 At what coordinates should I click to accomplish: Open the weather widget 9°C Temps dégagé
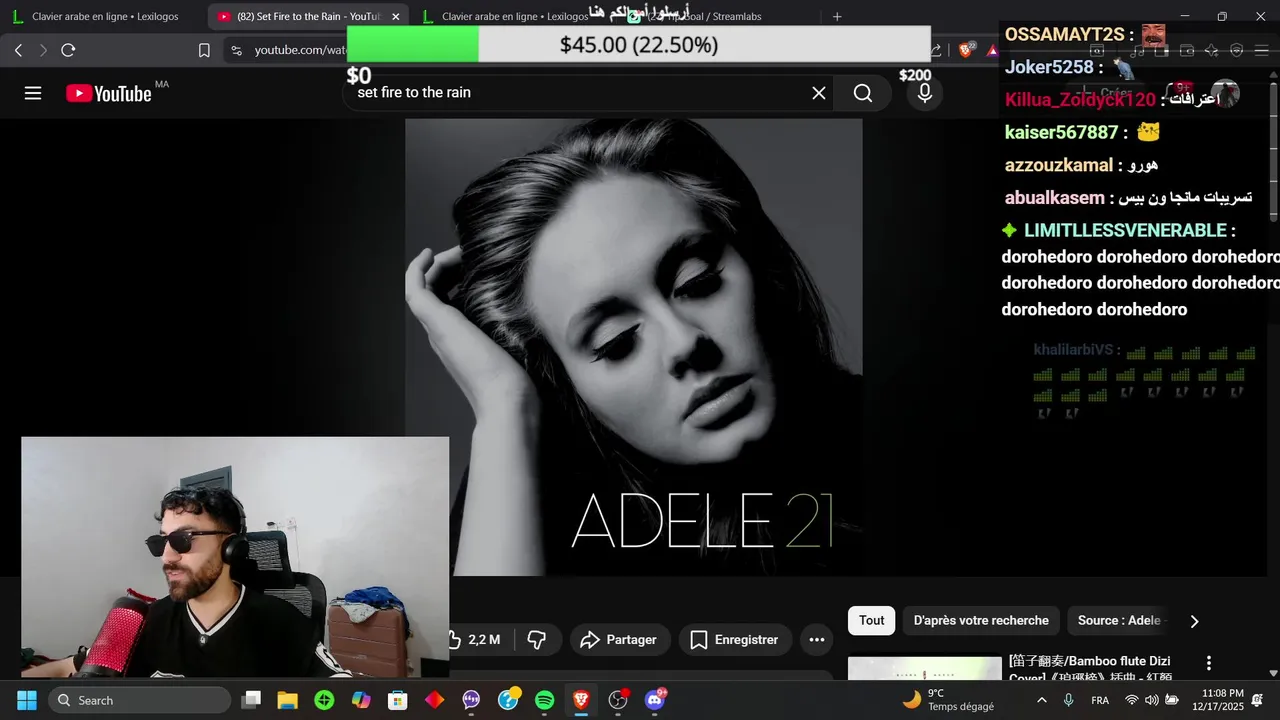click(x=949, y=700)
